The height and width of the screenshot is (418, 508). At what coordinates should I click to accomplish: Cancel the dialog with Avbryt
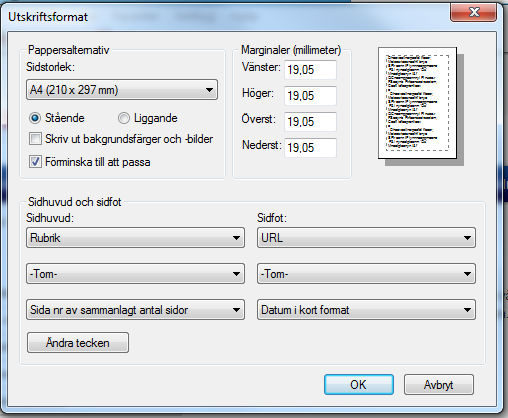click(x=439, y=384)
